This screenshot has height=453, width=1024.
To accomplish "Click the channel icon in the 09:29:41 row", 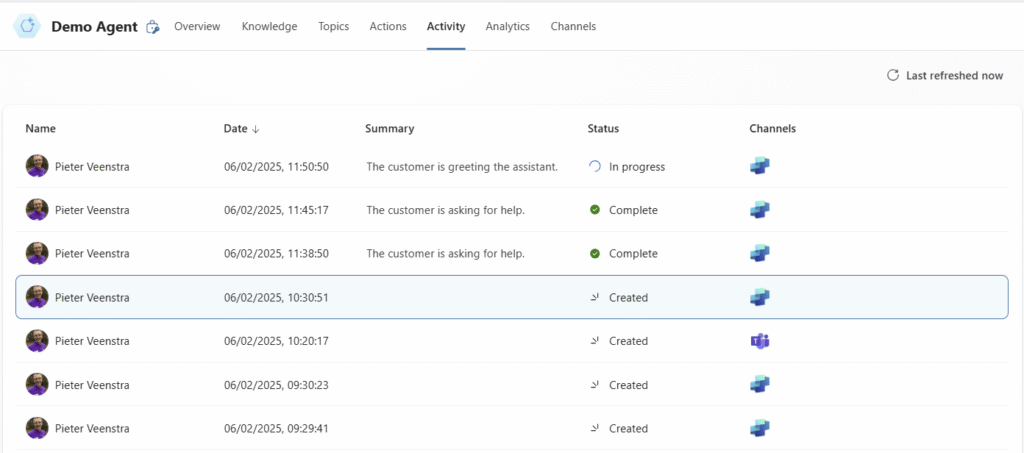I will (x=760, y=428).
